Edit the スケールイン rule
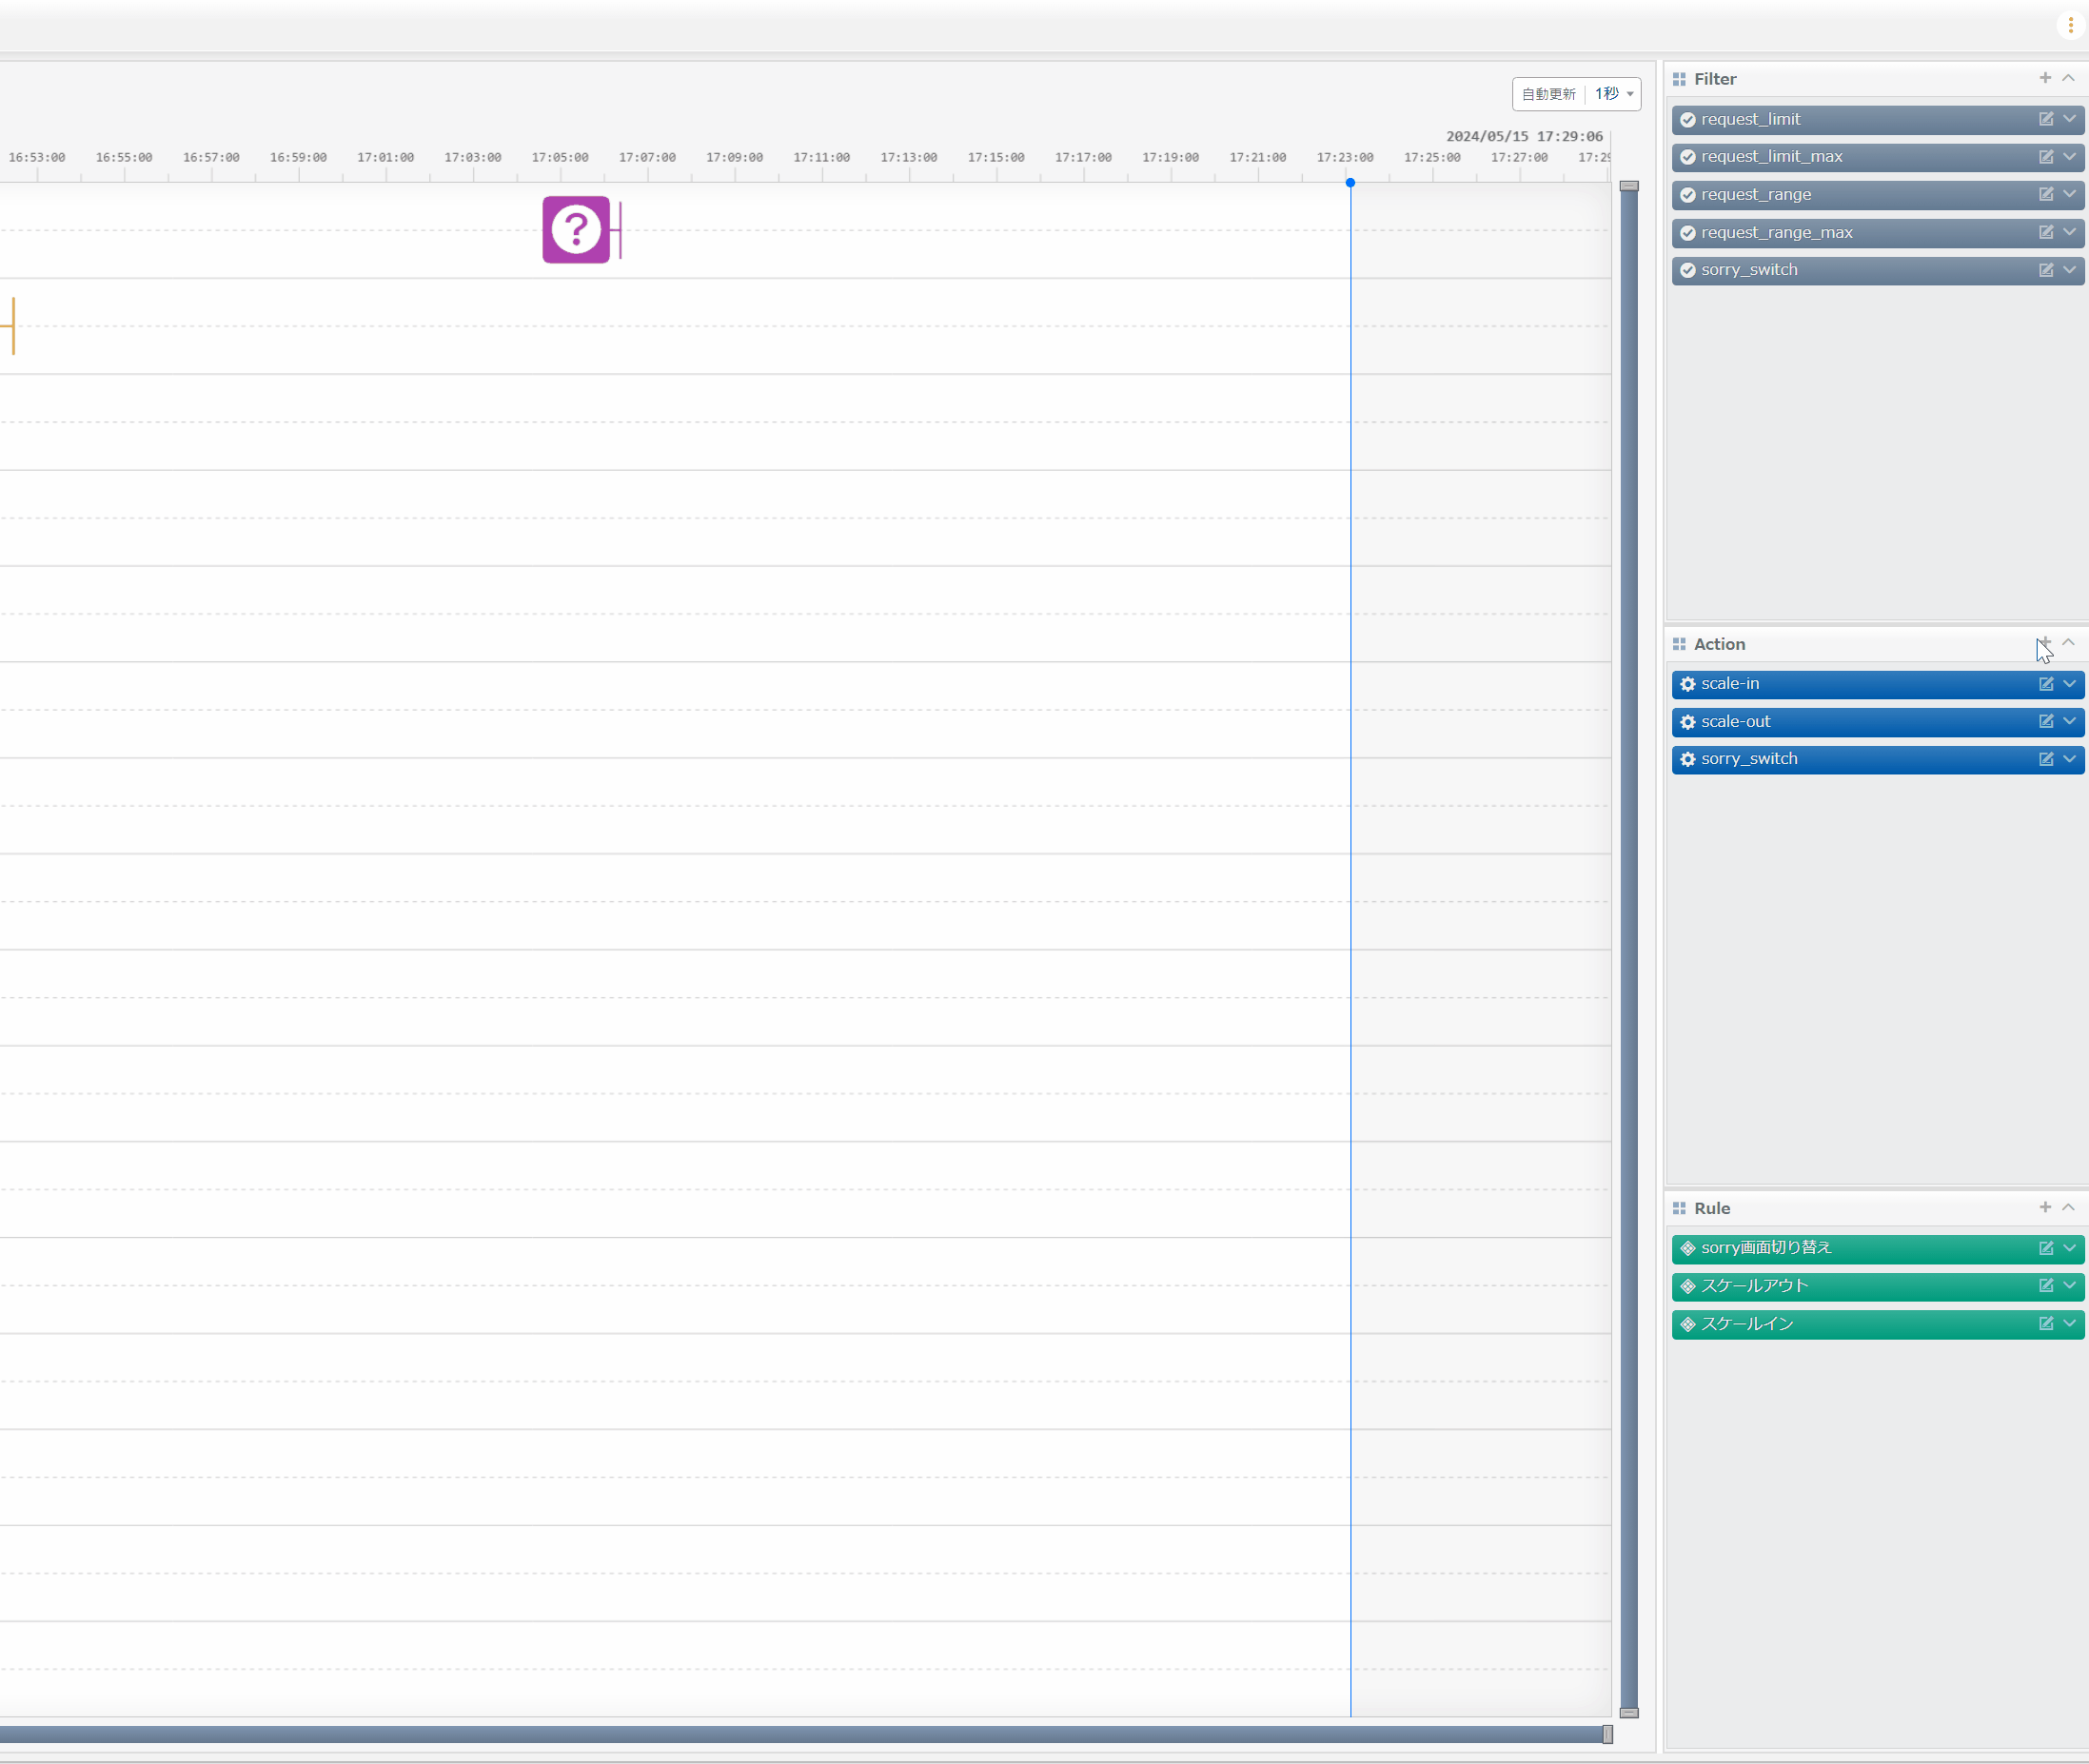The image size is (2089, 1764). coord(2046,1324)
